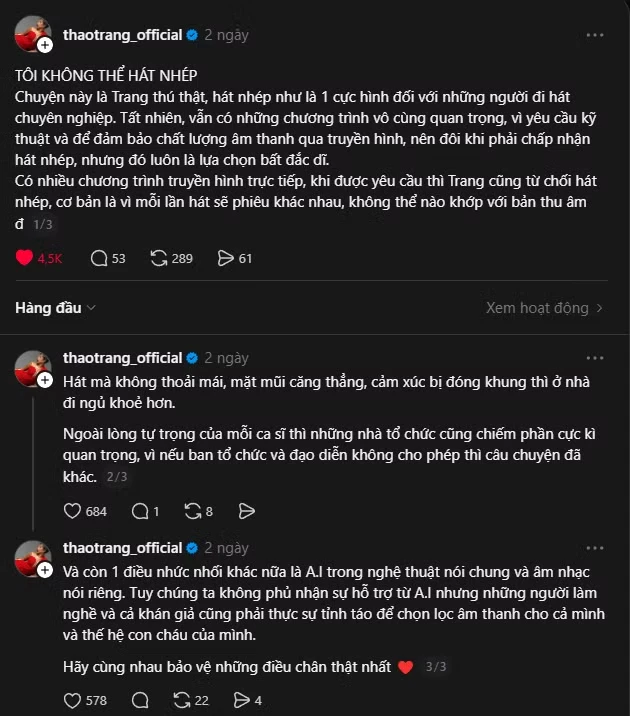The height and width of the screenshot is (716, 630).
Task: Click the avatar thumbnail on the third post
Action: (32, 558)
